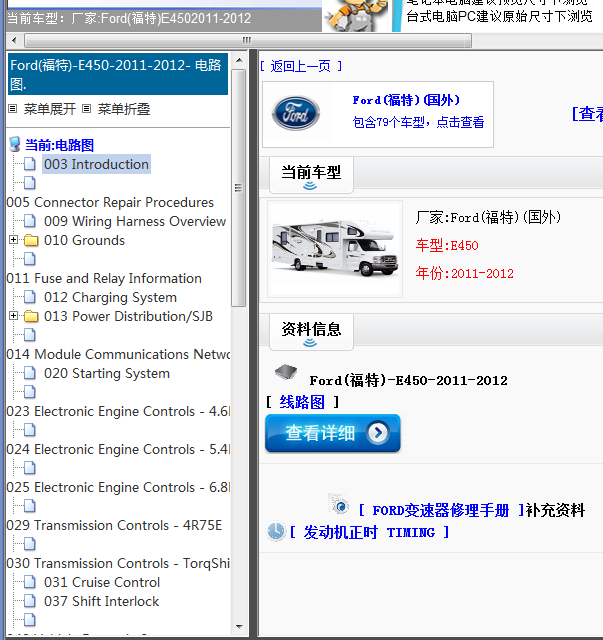
Task: Click the mechanic cartoon icon in header
Action: click(356, 16)
